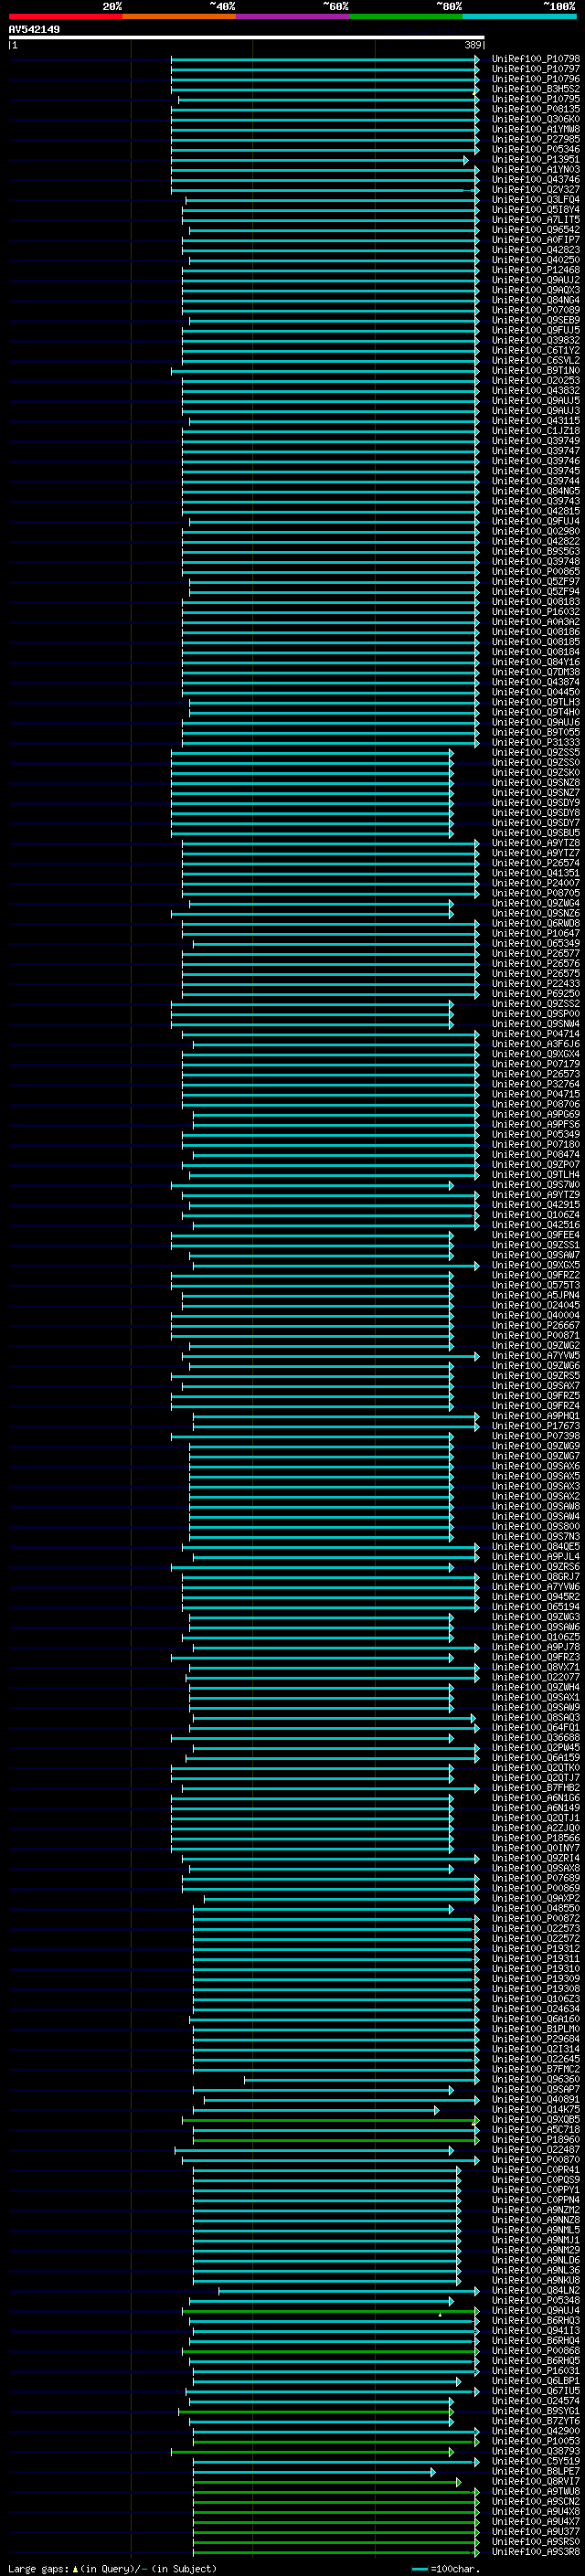Select hit UniRef100_P13951

point(535,159)
